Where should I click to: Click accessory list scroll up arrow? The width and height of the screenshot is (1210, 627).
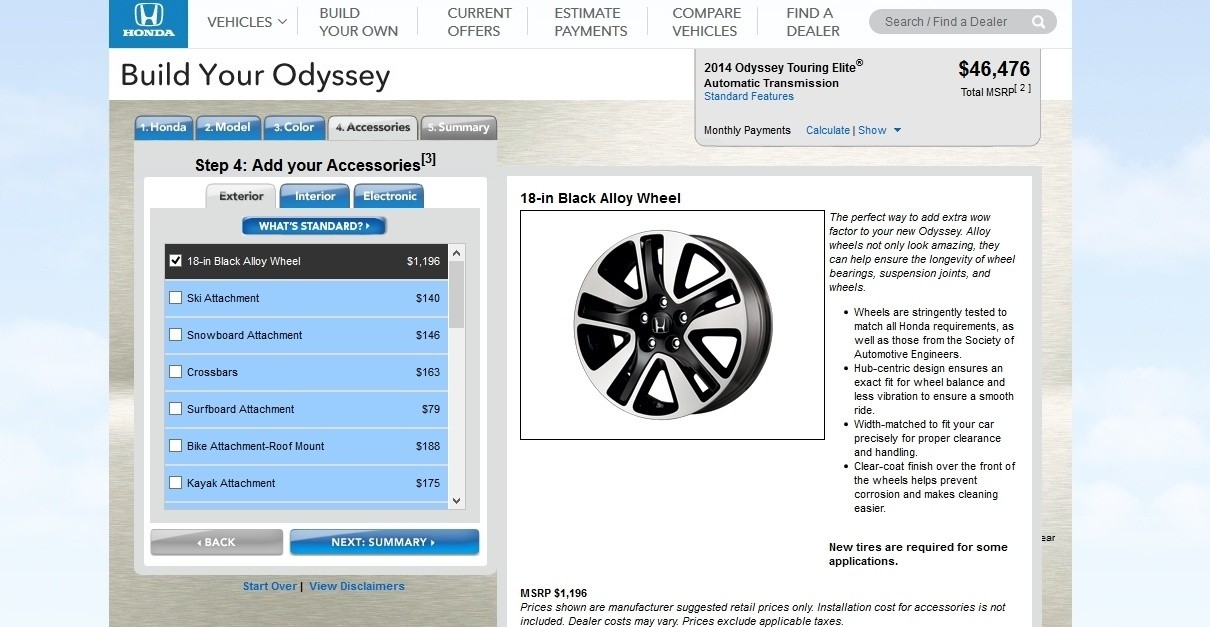[x=457, y=253]
